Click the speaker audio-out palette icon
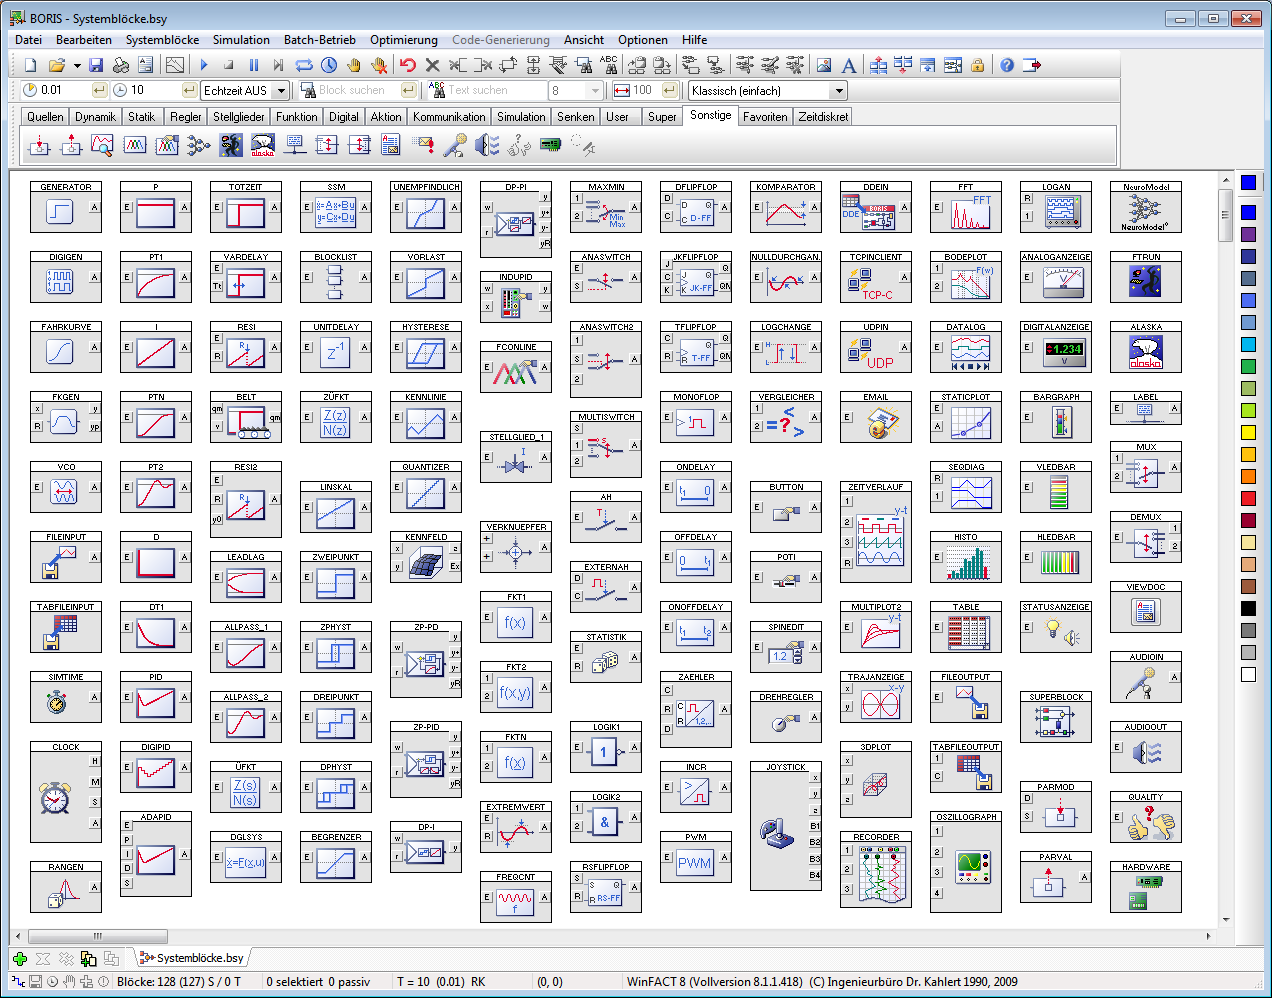 (487, 146)
